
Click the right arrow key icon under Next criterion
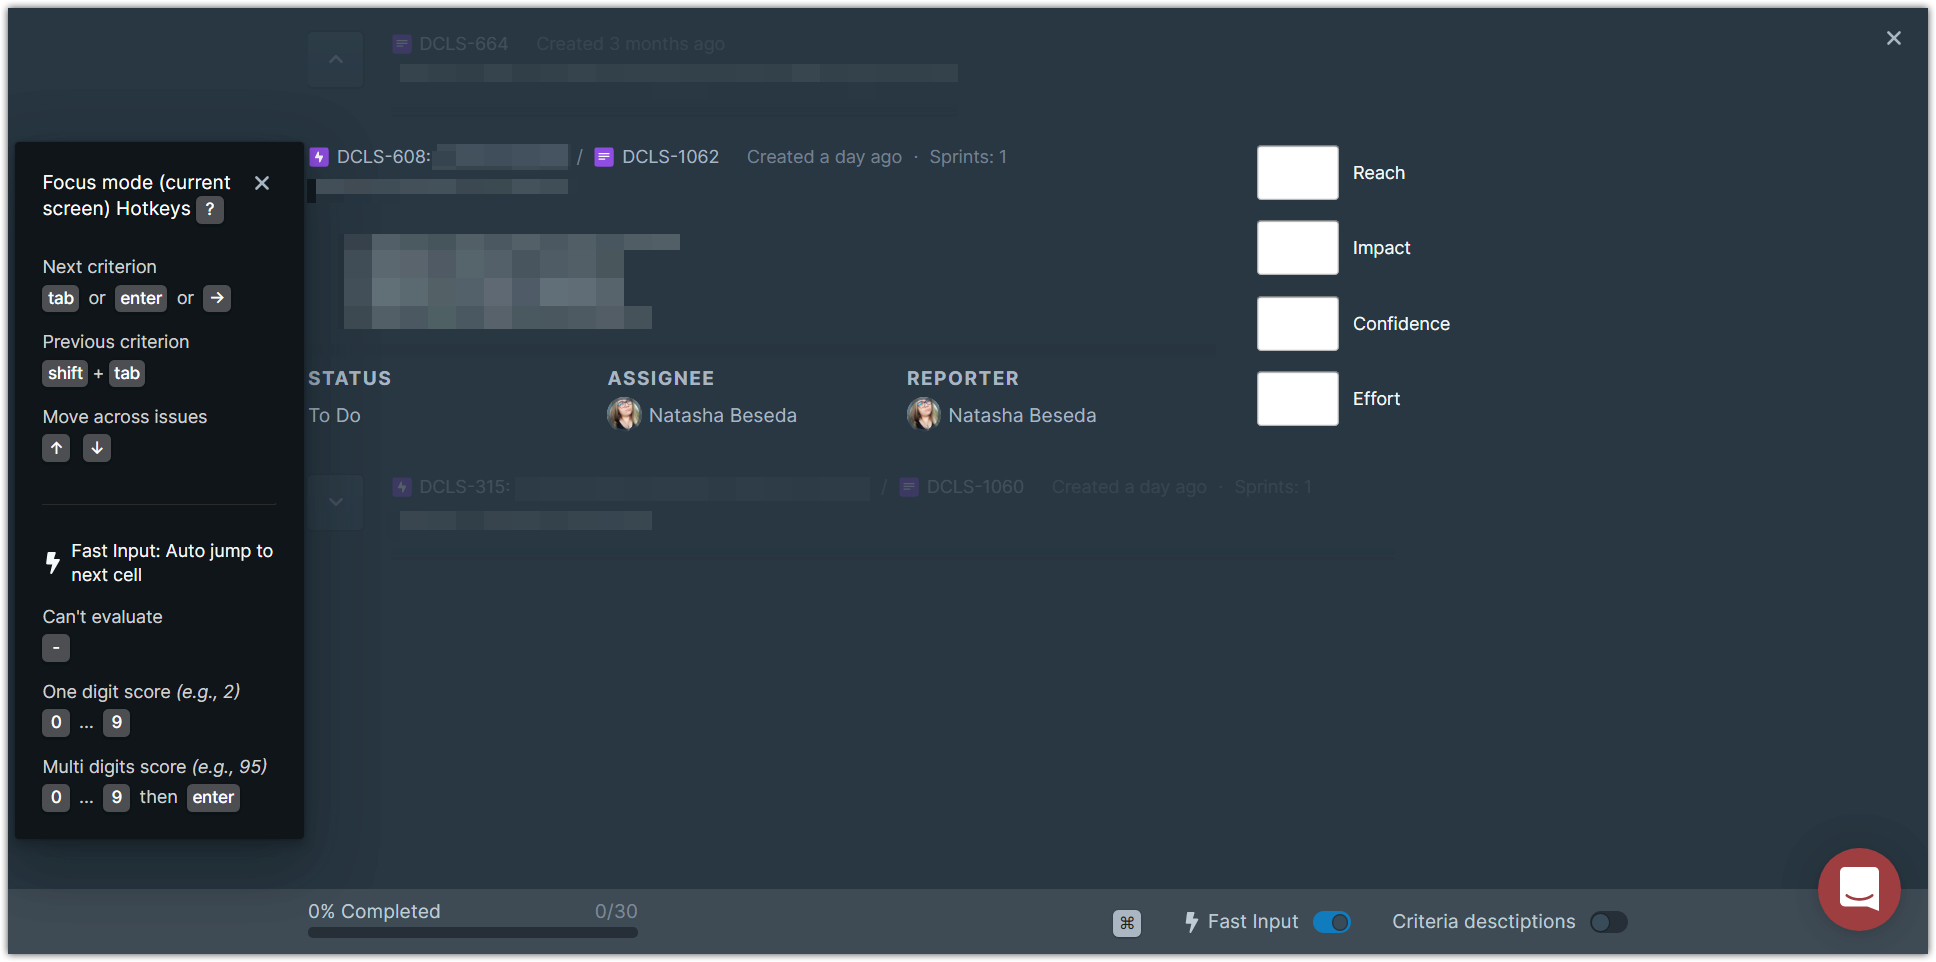(217, 298)
